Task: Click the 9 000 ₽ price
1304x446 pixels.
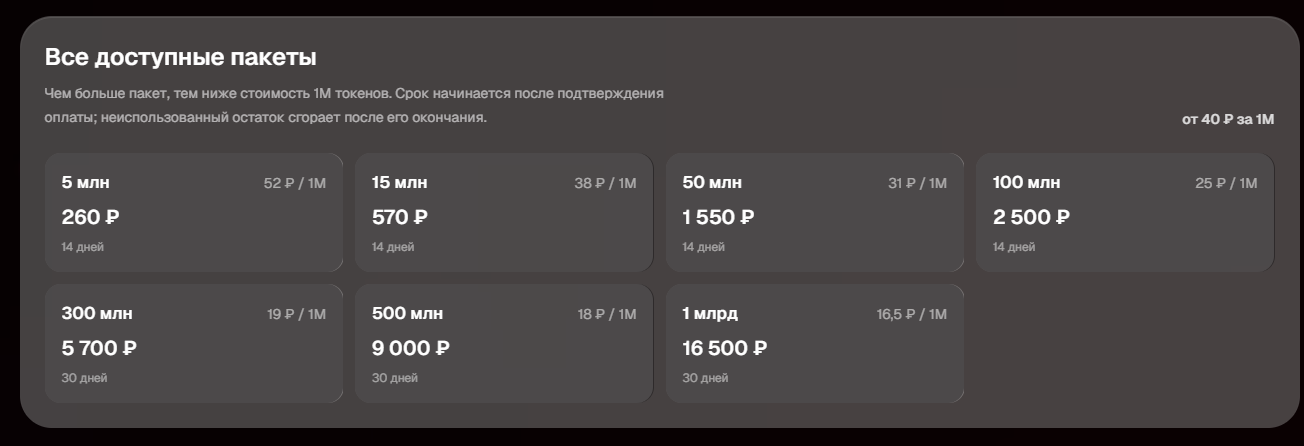Action: [411, 348]
